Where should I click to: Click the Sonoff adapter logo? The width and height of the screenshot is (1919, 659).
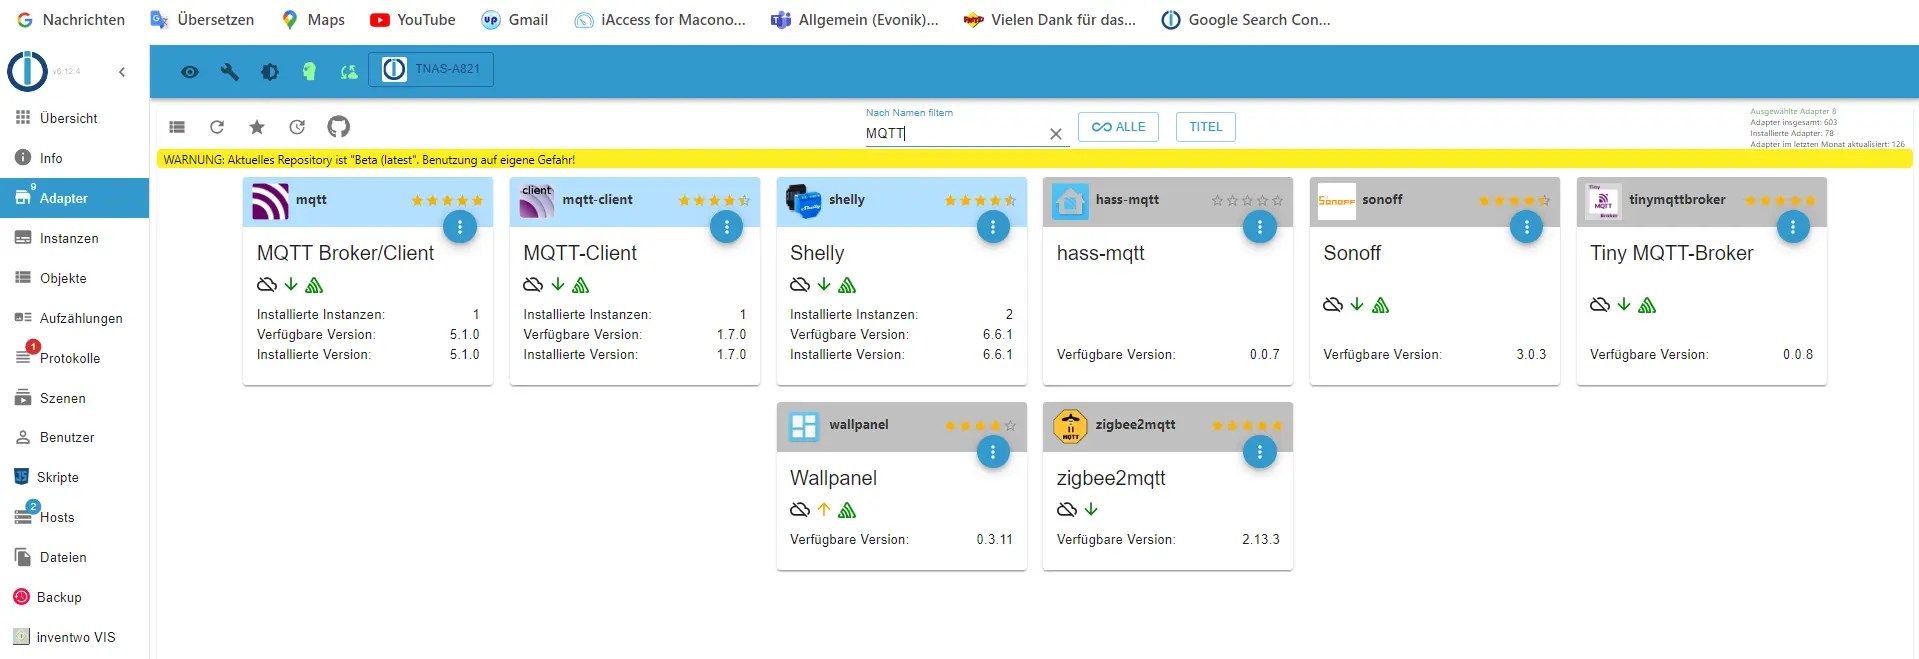click(1337, 201)
